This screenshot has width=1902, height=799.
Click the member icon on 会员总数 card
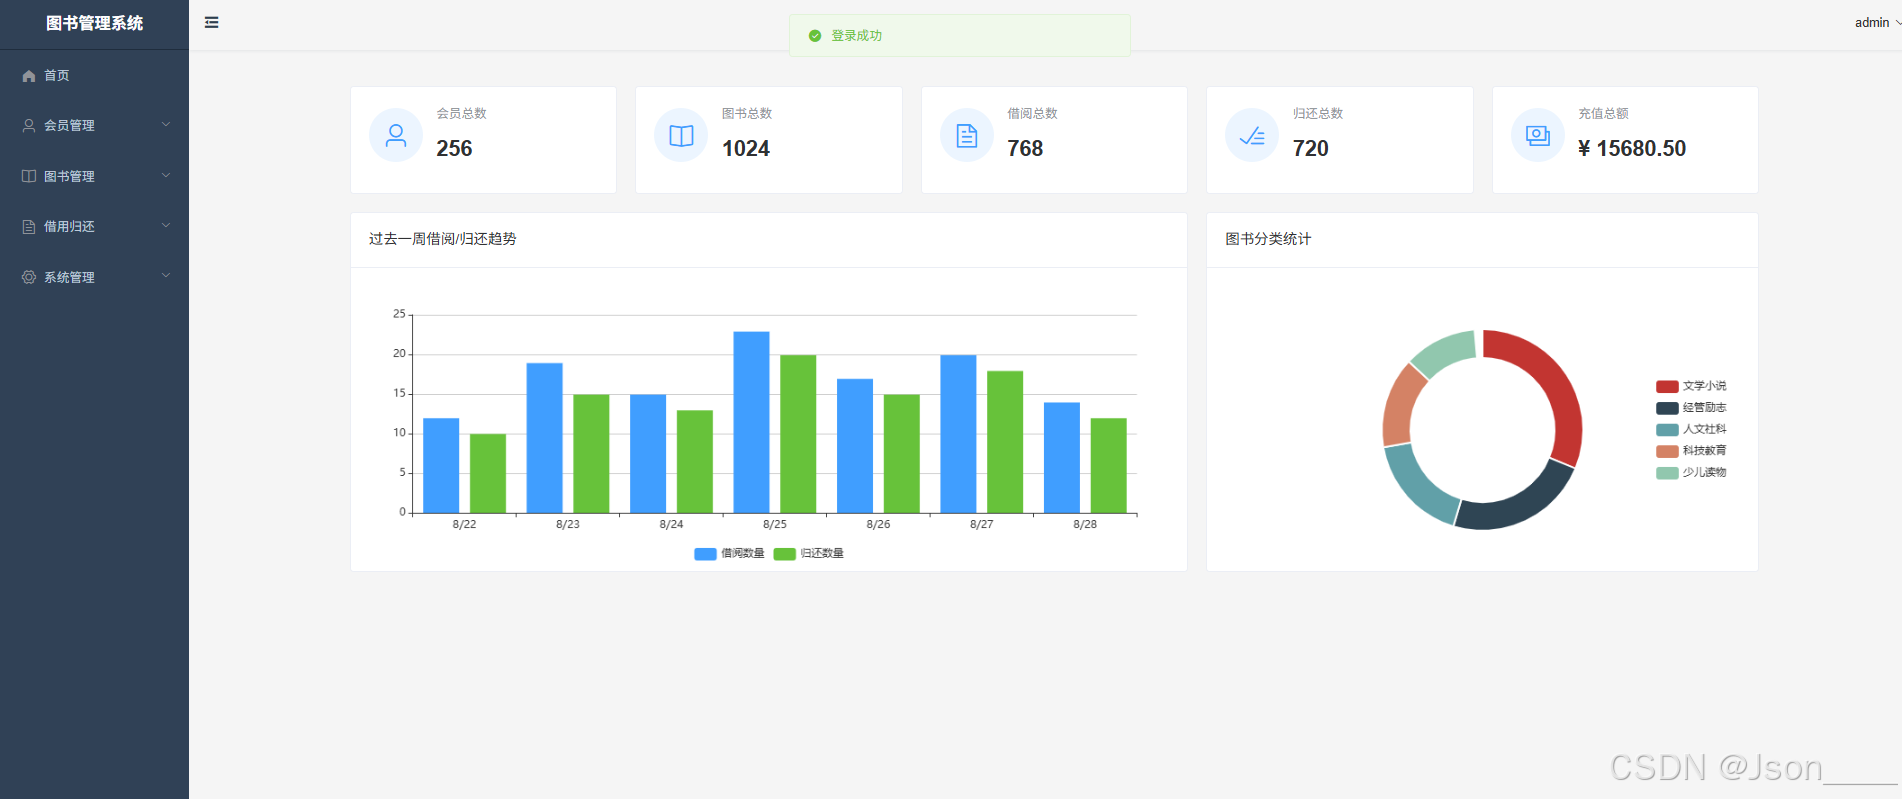pos(396,135)
